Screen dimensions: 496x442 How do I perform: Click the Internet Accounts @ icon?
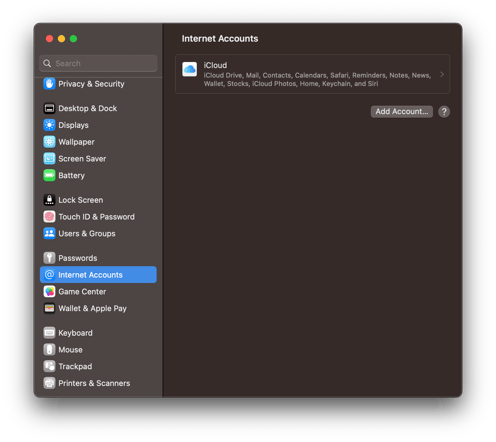click(x=49, y=275)
